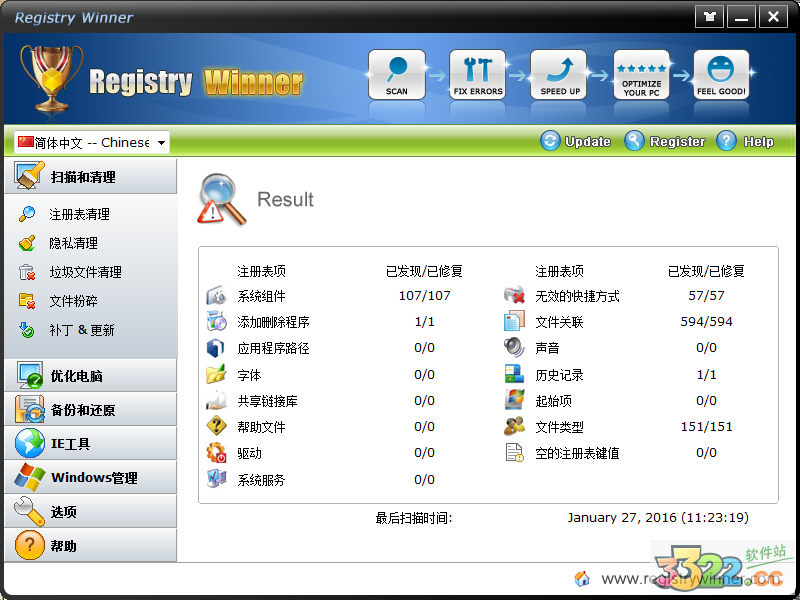800x600 pixels.
Task: Click the 最后扫描时间 label
Action: tap(414, 518)
